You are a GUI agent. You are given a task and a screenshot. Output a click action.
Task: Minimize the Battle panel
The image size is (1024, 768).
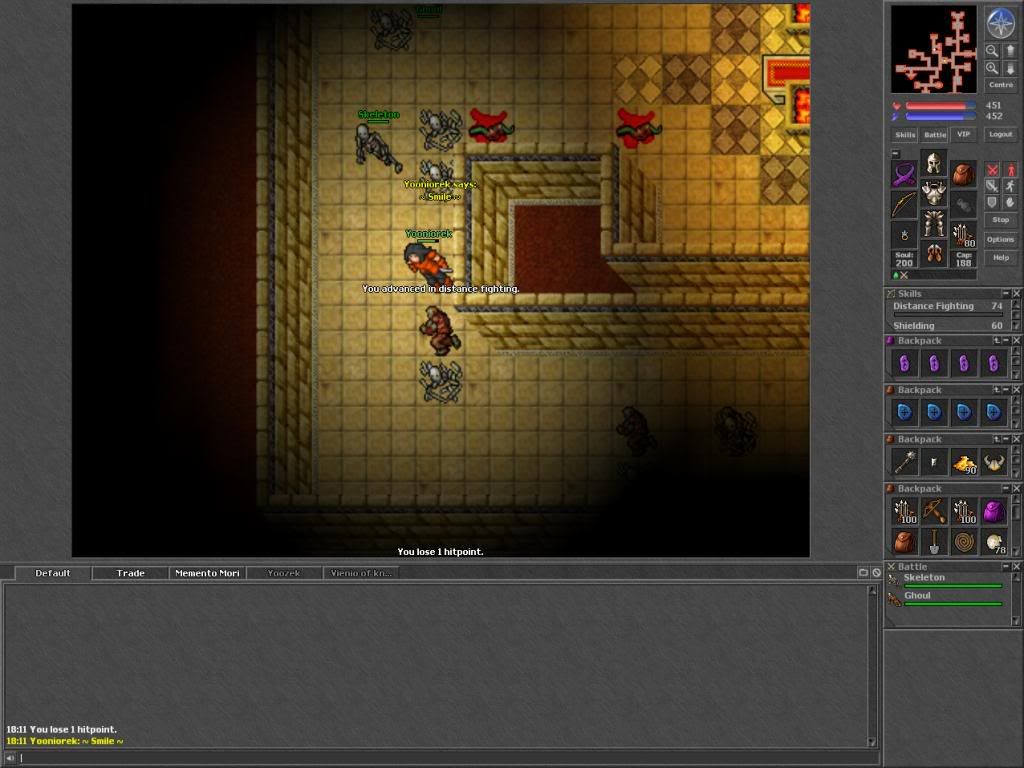tap(1006, 566)
